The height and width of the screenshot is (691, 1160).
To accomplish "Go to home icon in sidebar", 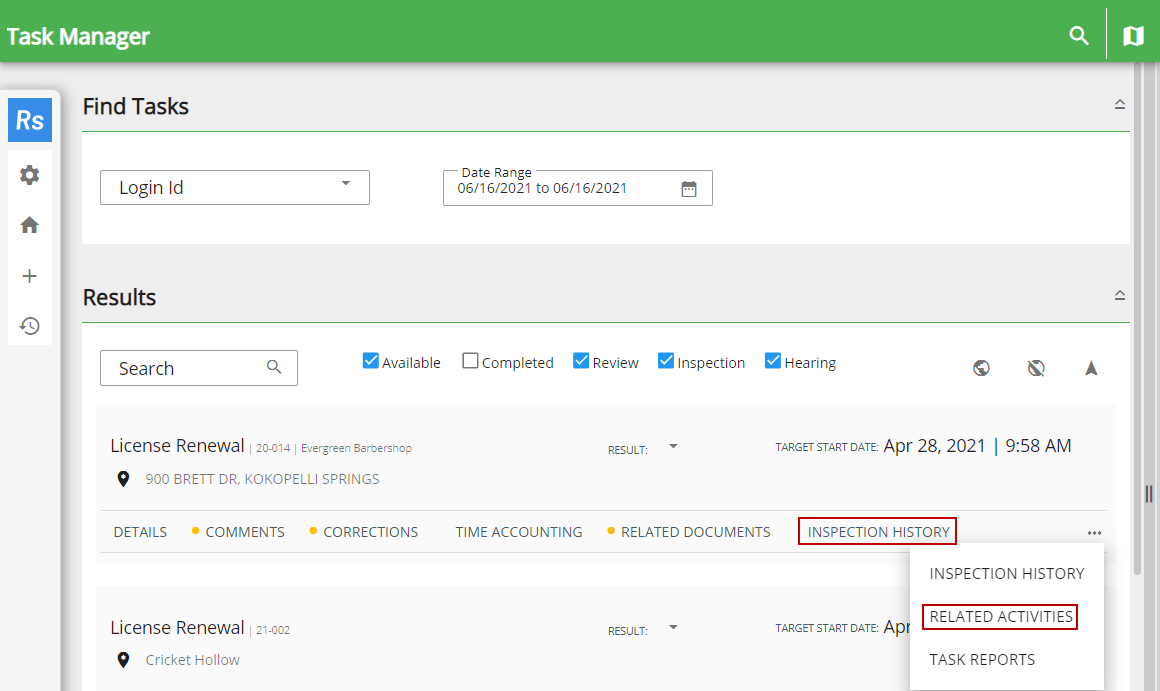I will [30, 226].
